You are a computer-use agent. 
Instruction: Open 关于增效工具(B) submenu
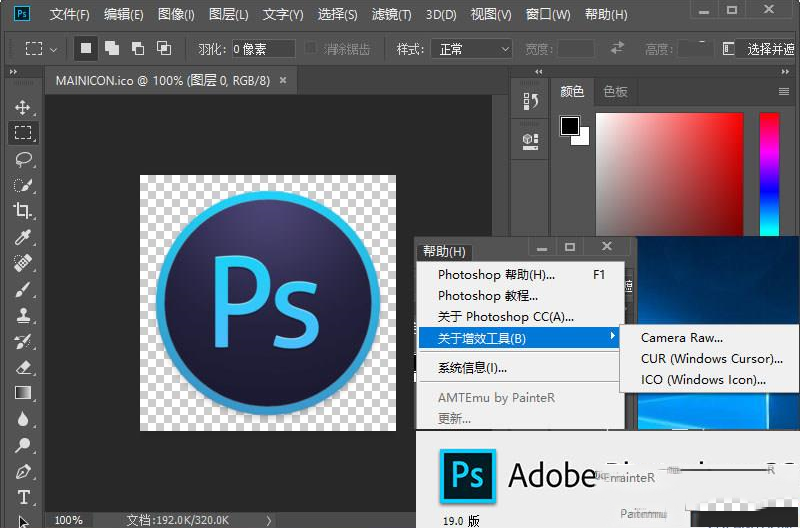click(x=519, y=338)
